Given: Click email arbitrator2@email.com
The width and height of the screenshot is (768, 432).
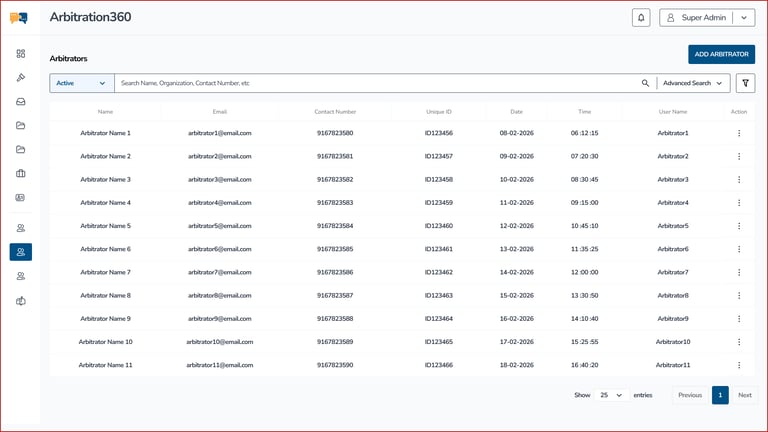Looking at the screenshot, I should click(x=219, y=156).
